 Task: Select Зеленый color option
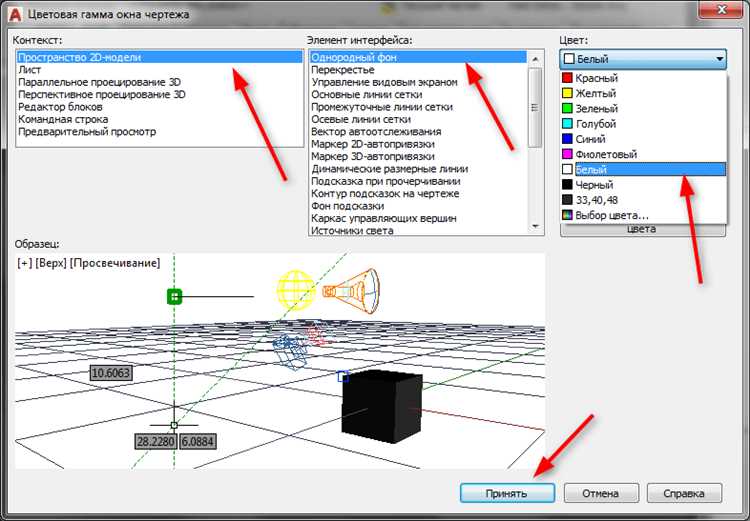tap(643, 109)
